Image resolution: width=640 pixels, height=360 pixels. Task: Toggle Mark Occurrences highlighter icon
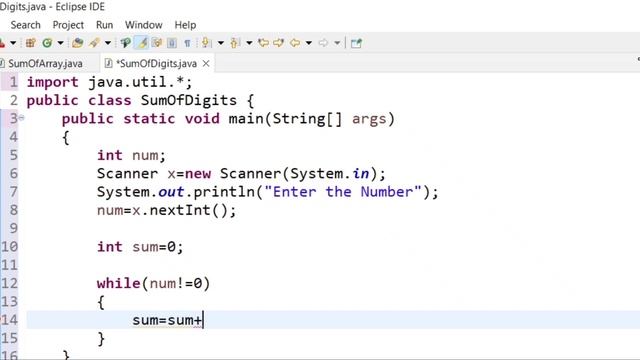pyautogui.click(x=142, y=43)
